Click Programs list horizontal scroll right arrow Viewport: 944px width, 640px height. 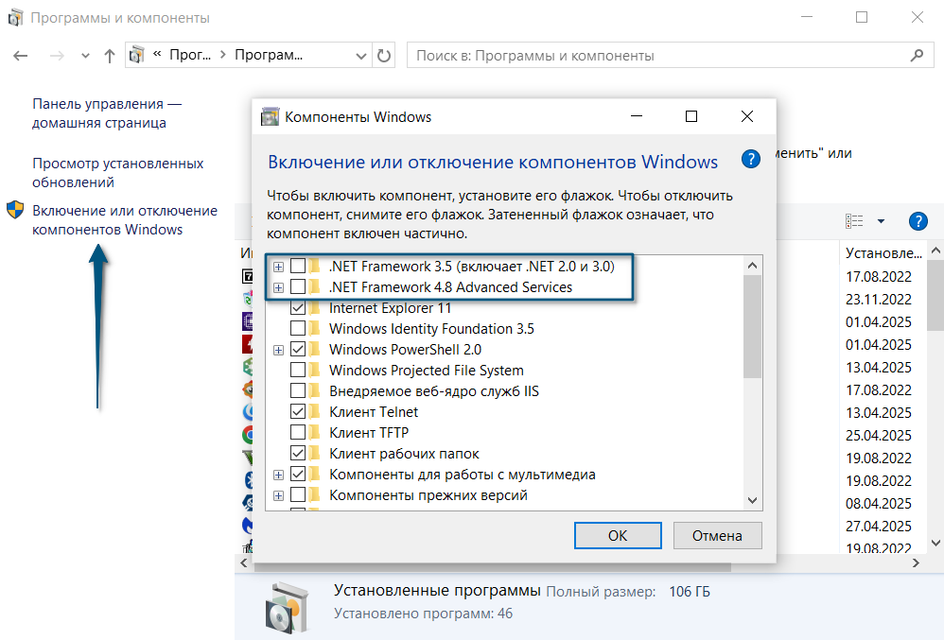(x=916, y=563)
